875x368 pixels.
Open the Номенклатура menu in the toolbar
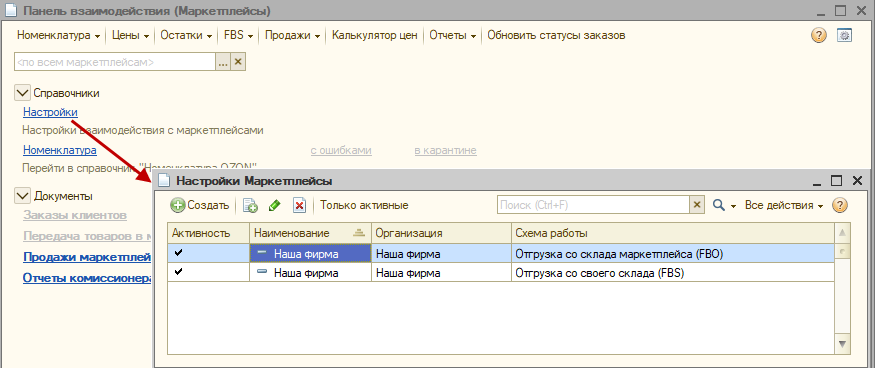[x=59, y=36]
